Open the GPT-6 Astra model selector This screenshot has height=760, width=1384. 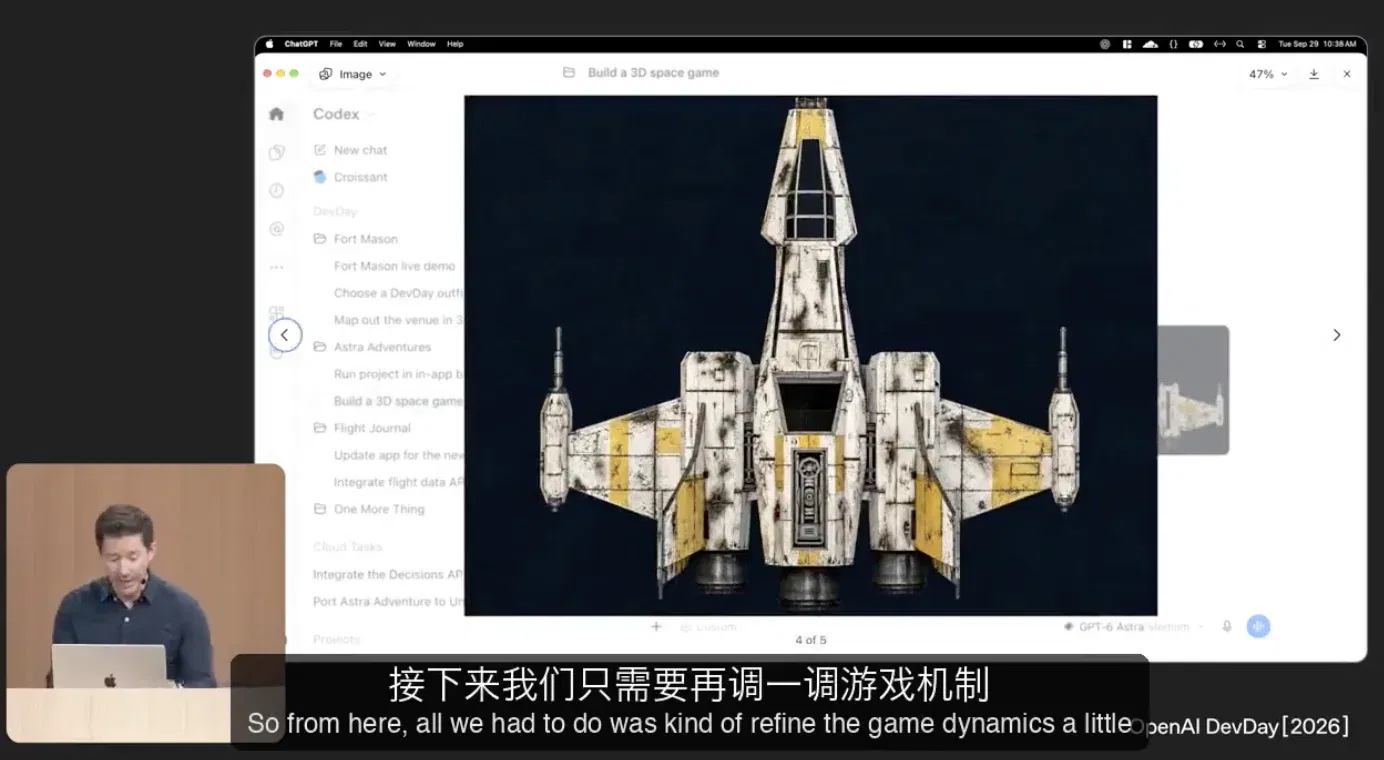(1133, 627)
